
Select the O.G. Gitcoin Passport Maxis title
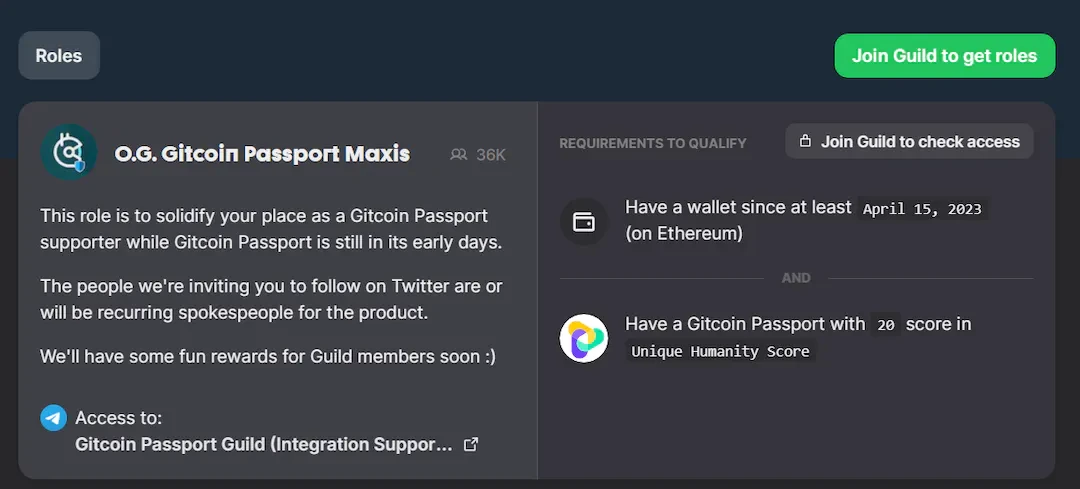point(262,154)
